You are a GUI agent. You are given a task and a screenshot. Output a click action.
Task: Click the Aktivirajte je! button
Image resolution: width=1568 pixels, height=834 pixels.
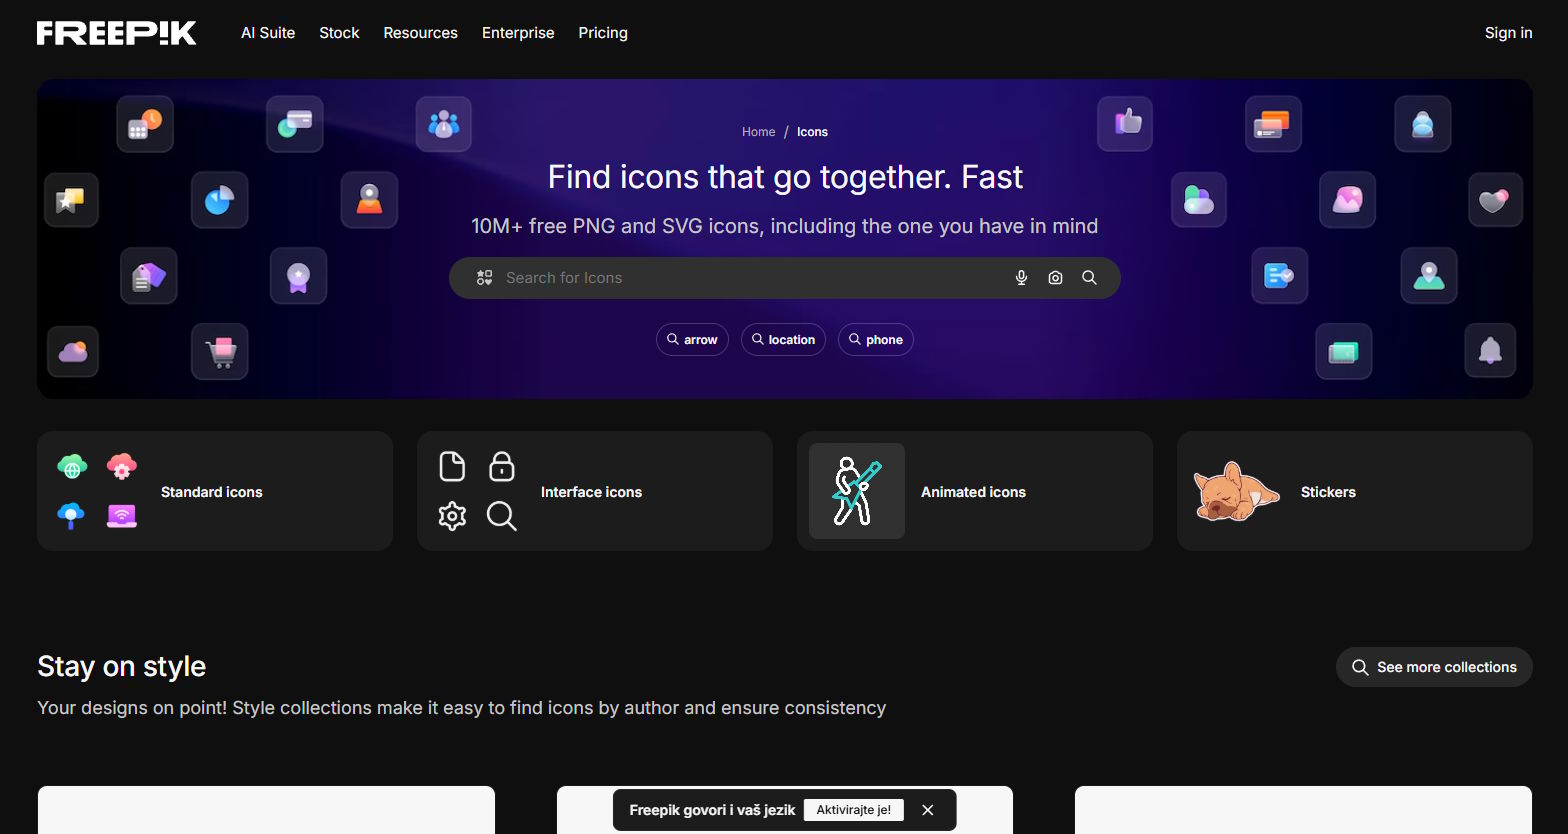click(x=853, y=810)
